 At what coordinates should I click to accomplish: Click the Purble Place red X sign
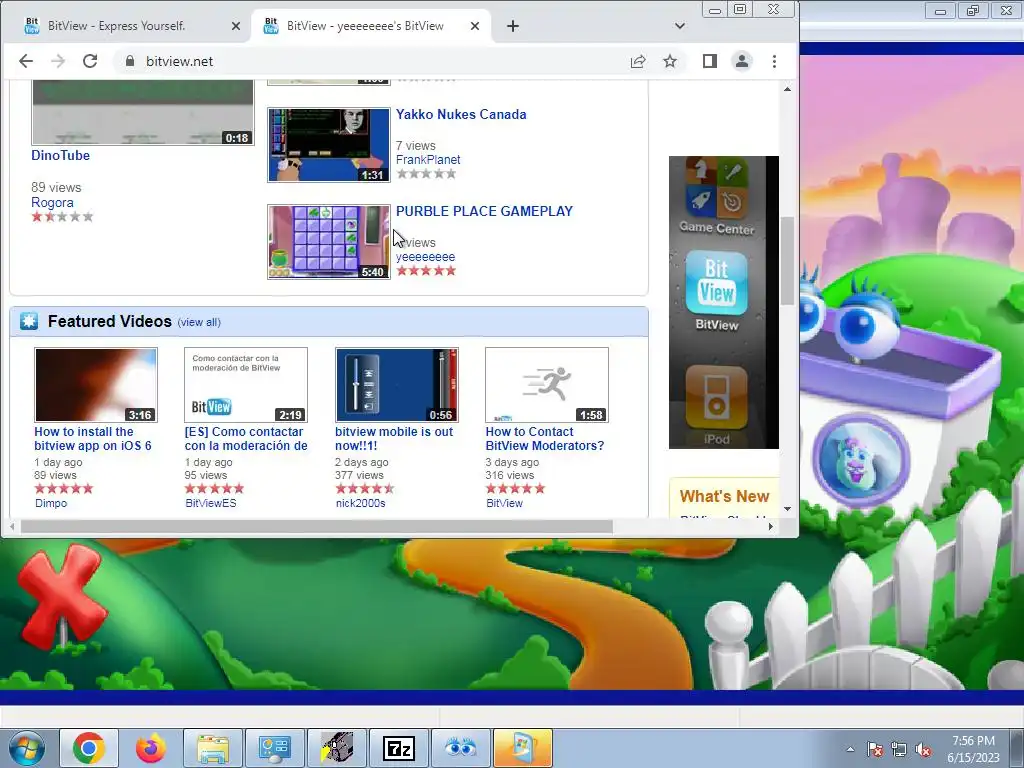(x=61, y=596)
